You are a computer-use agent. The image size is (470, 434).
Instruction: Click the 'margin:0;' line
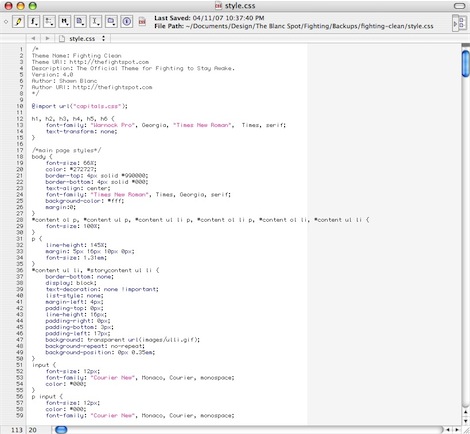(x=61, y=207)
